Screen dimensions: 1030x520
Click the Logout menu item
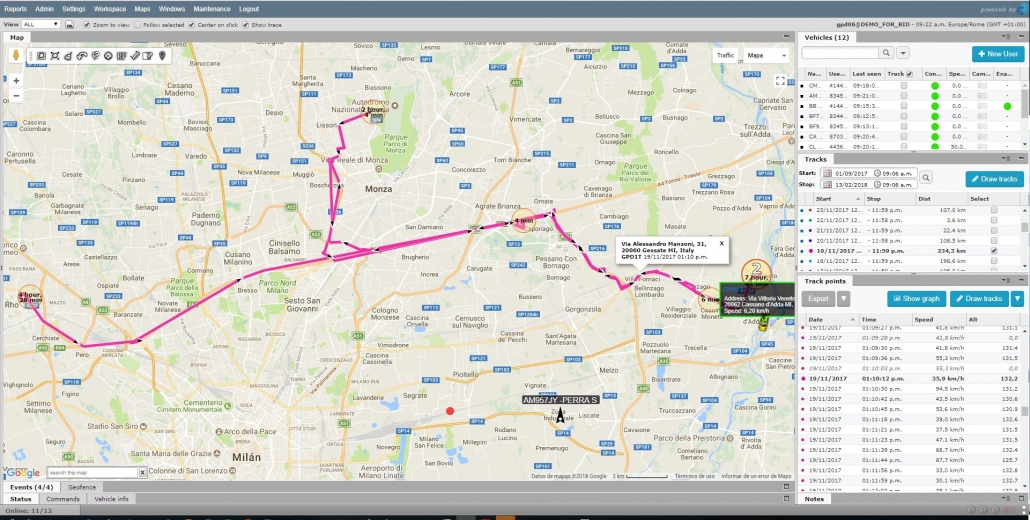(249, 9)
